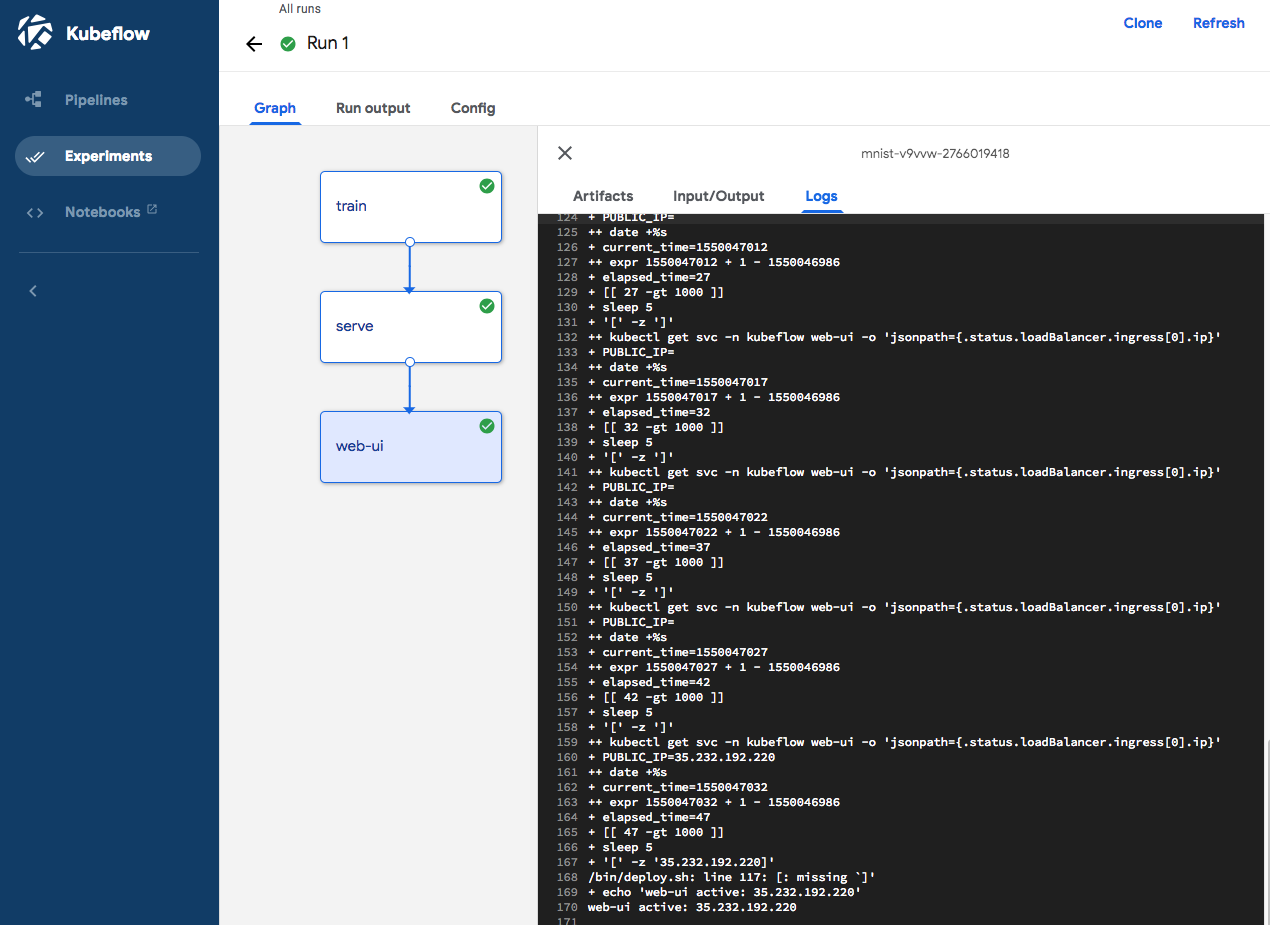Switch to the Run output tab
The image size is (1270, 925).
[x=373, y=108]
